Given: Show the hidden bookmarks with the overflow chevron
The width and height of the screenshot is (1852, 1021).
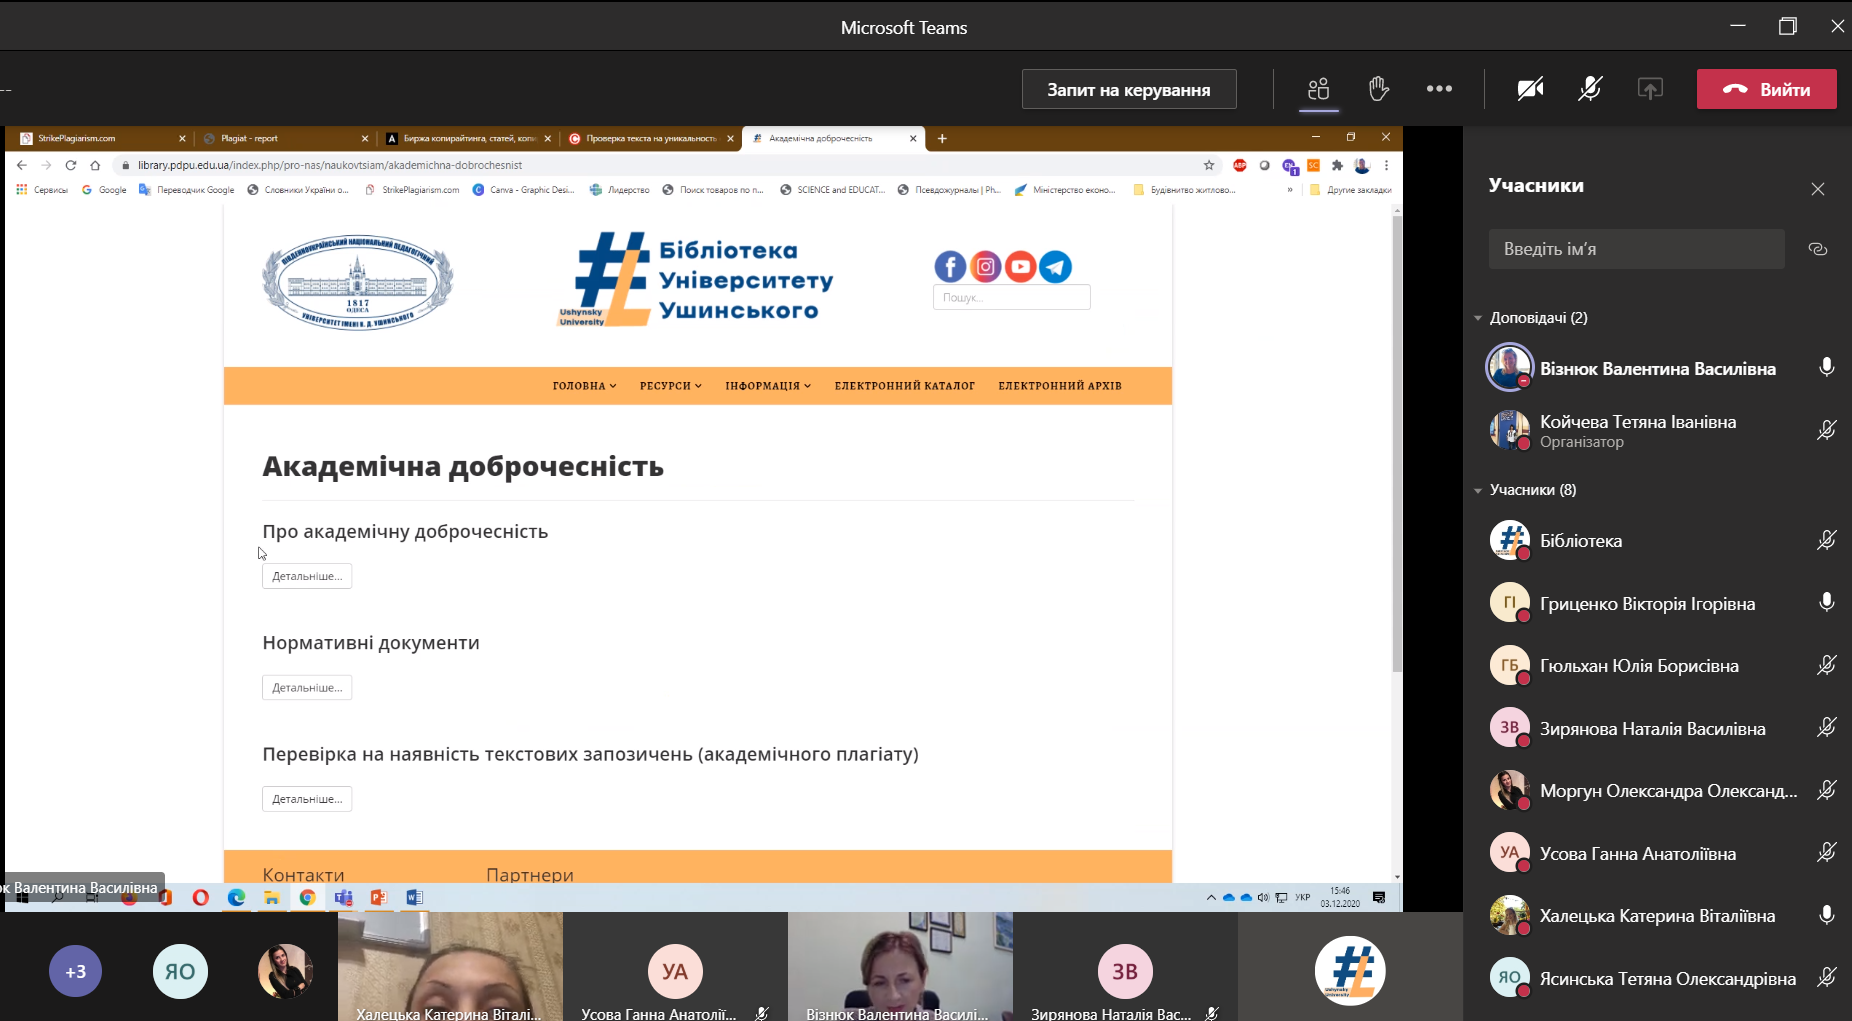Looking at the screenshot, I should tap(1289, 190).
